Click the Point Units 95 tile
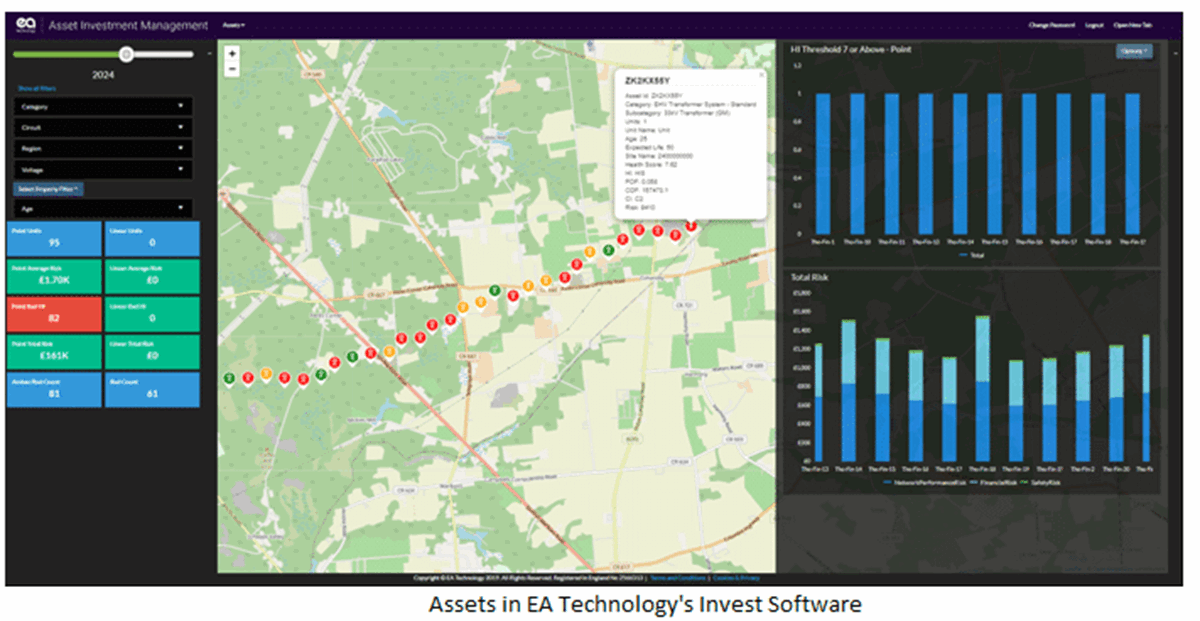 tap(54, 239)
